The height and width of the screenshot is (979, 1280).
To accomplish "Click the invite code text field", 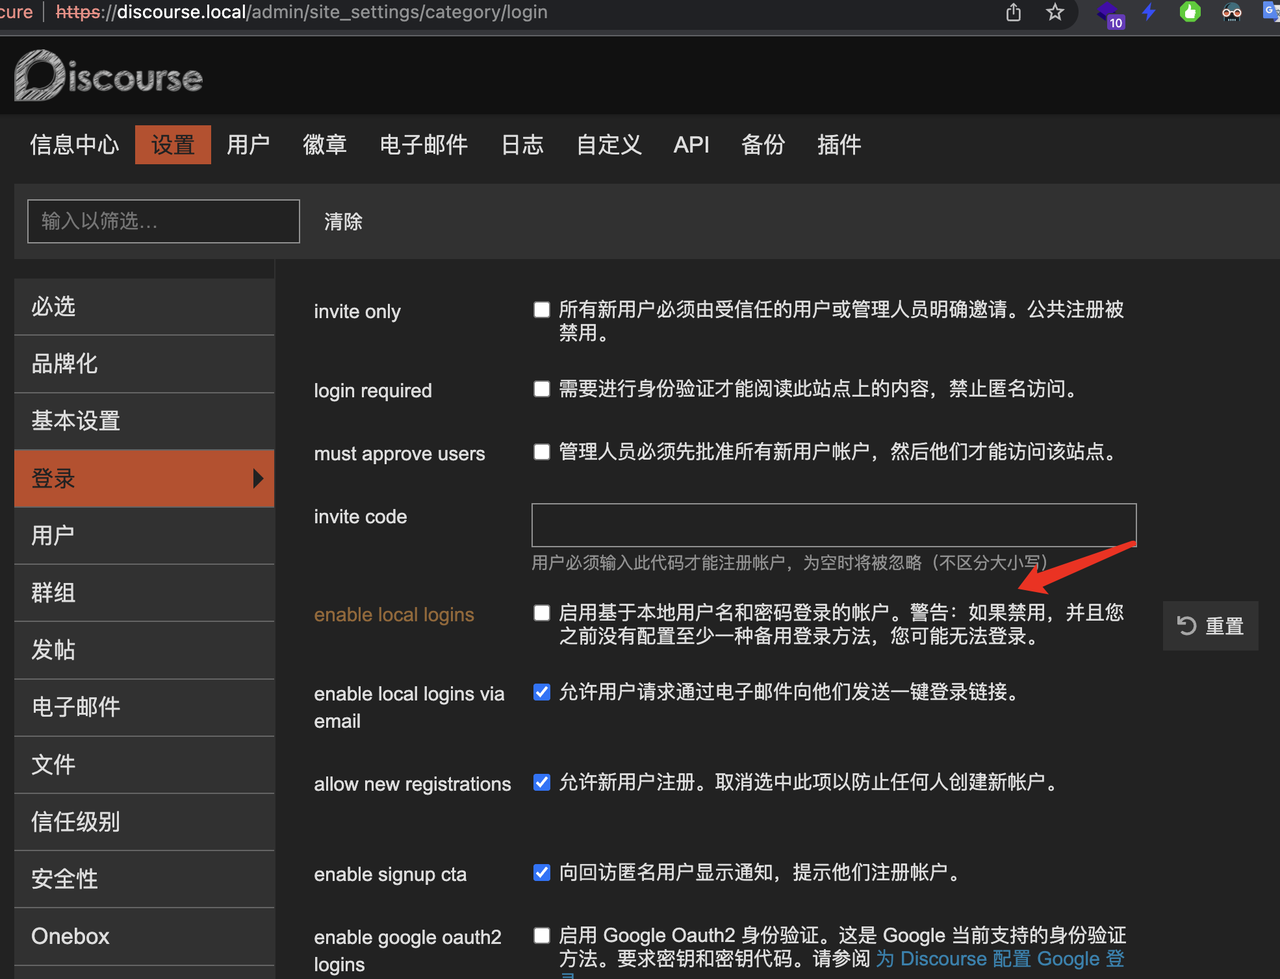I will (834, 525).
